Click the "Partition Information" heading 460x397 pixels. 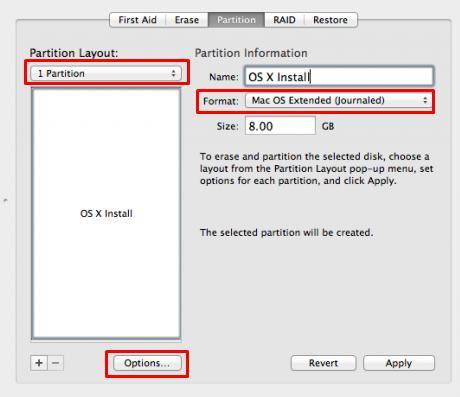pyautogui.click(x=251, y=53)
